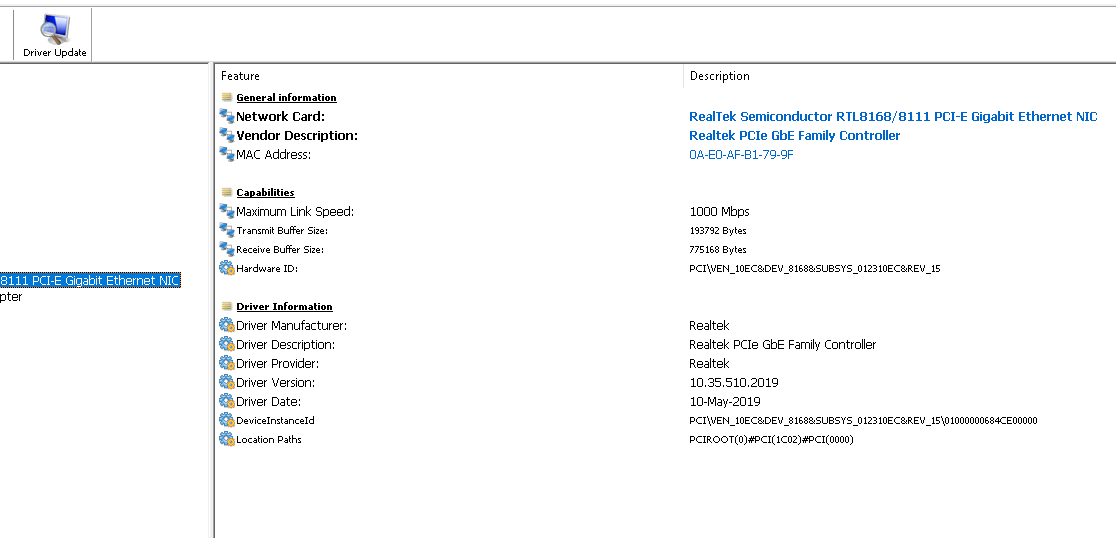This screenshot has height=538, width=1116.
Task: Click the Location Paths gear icon
Action: point(227,440)
